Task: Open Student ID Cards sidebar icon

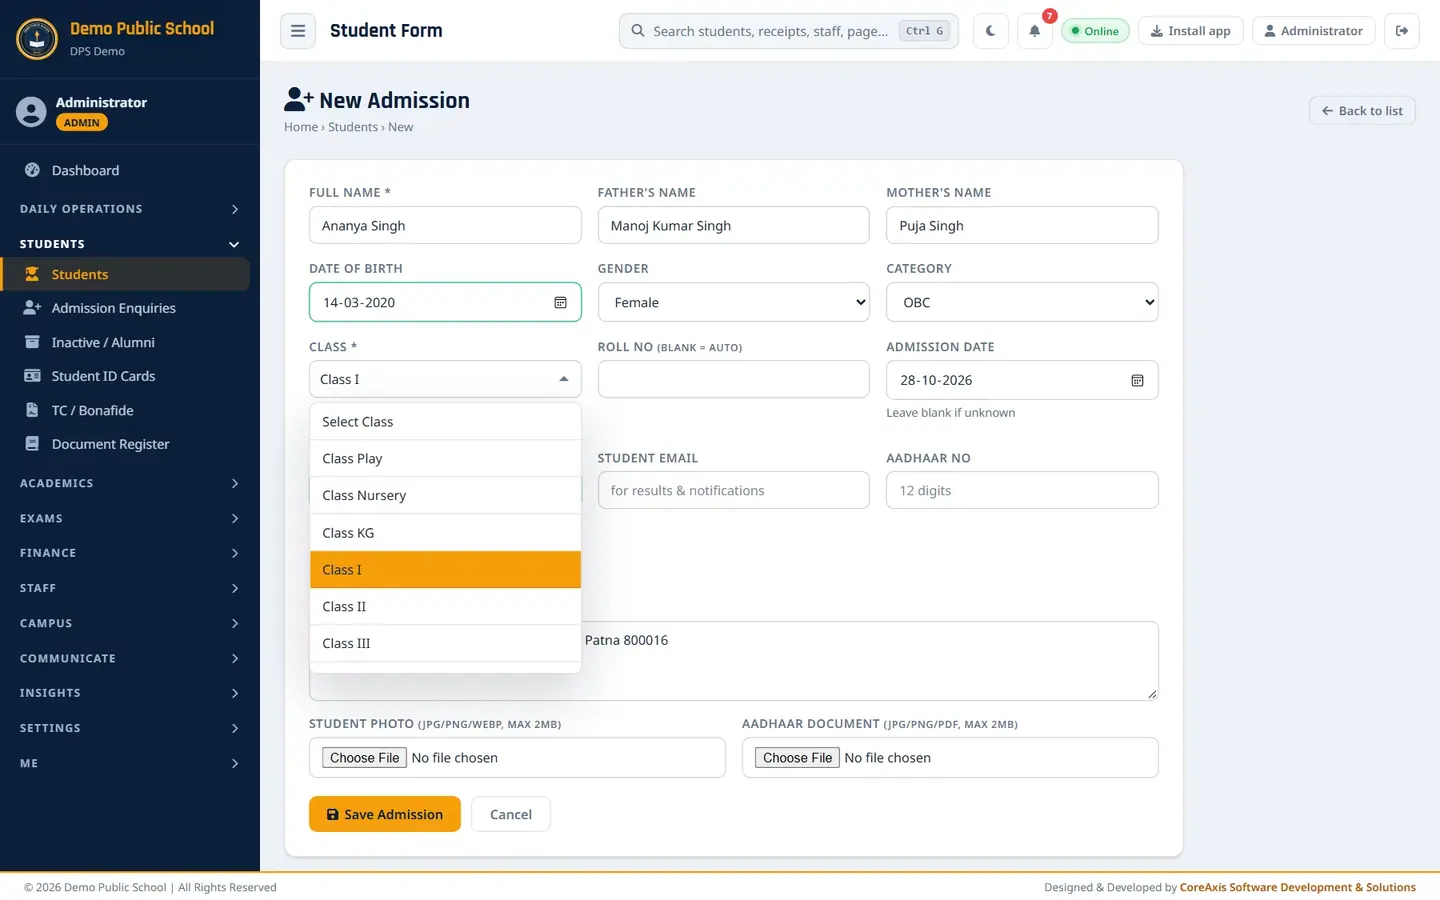Action: 32,376
